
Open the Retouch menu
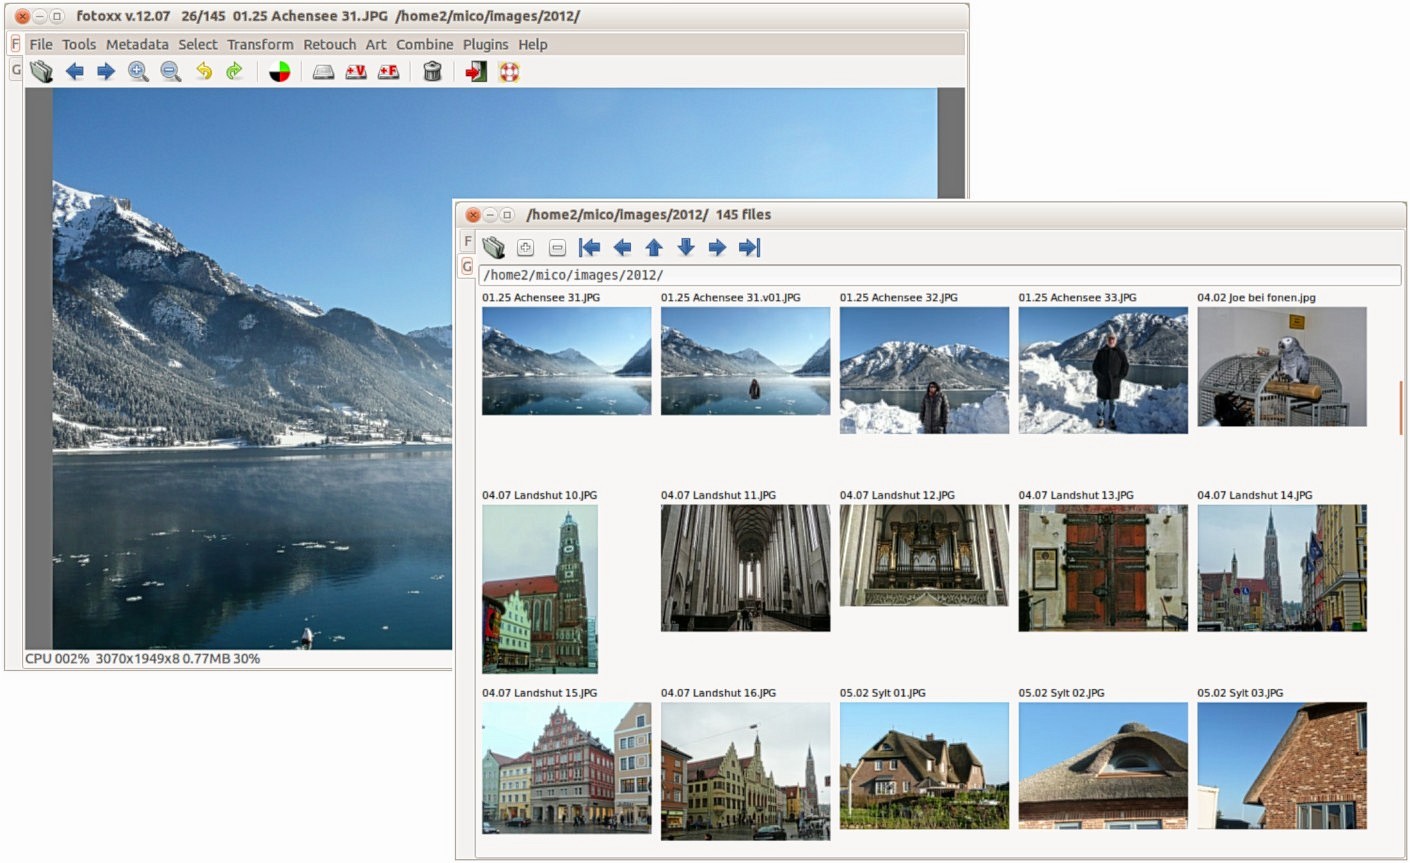329,44
